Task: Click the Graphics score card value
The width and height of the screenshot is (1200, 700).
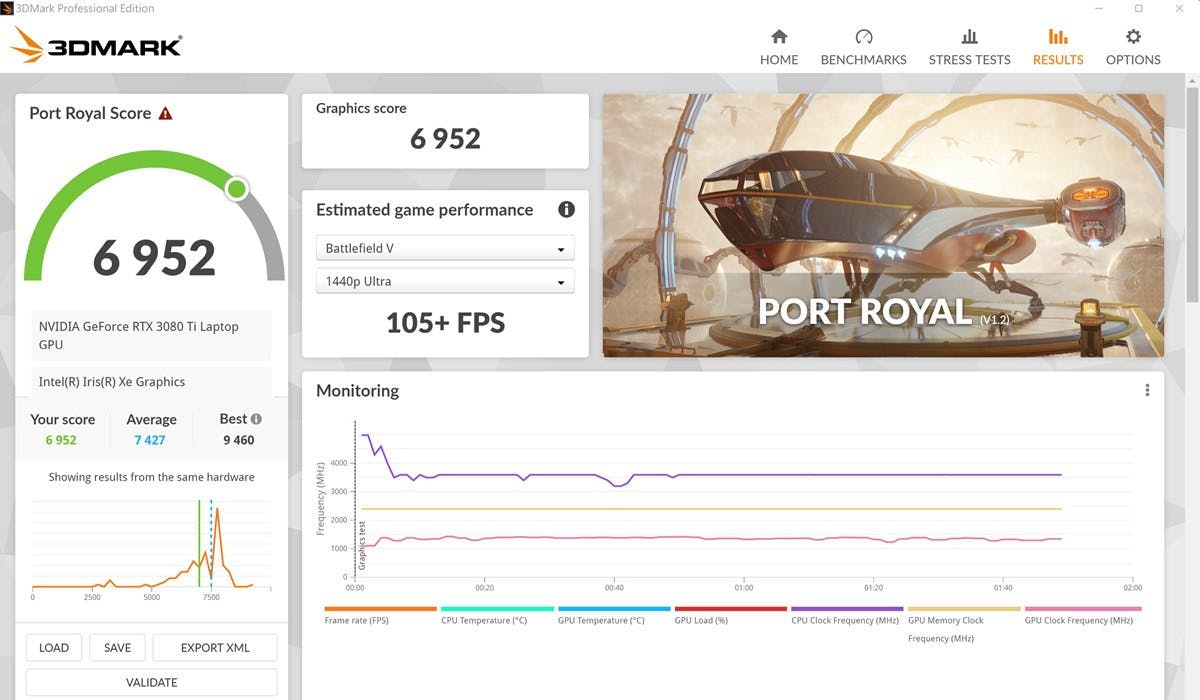Action: (x=445, y=138)
